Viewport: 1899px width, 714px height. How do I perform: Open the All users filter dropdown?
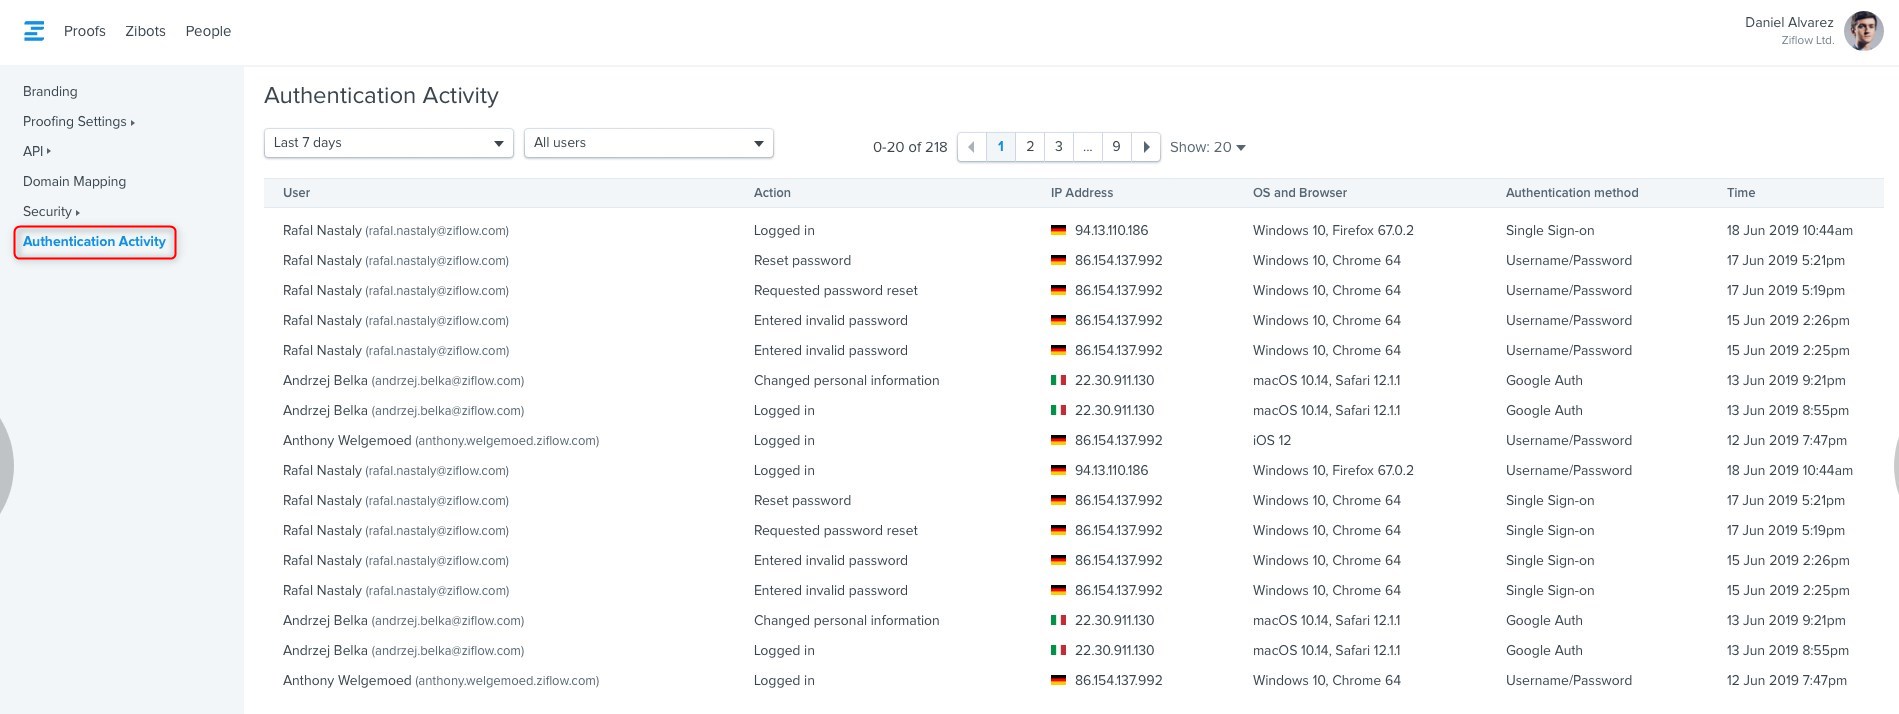point(648,143)
